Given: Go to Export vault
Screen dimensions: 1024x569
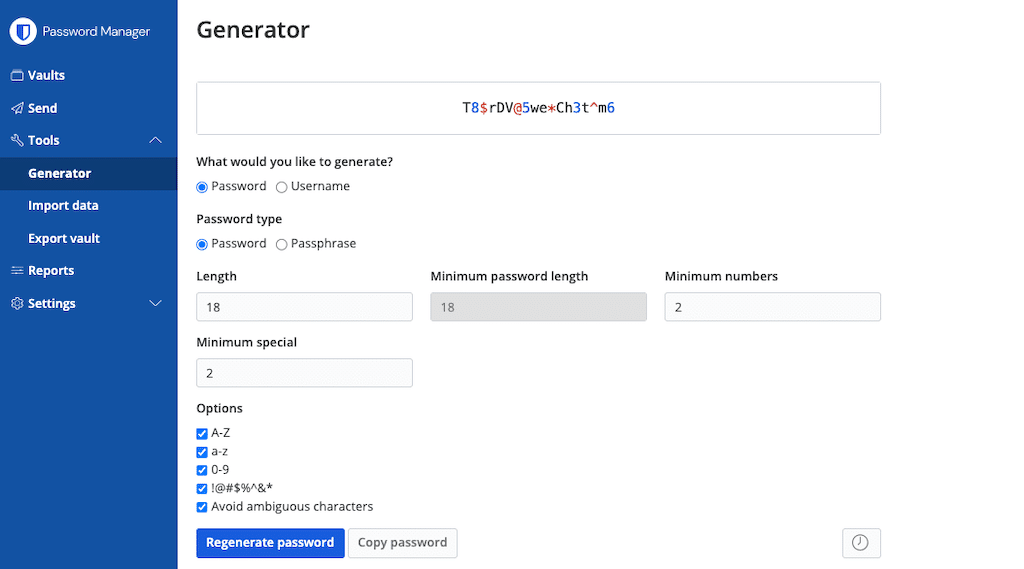Looking at the screenshot, I should click(x=64, y=239).
